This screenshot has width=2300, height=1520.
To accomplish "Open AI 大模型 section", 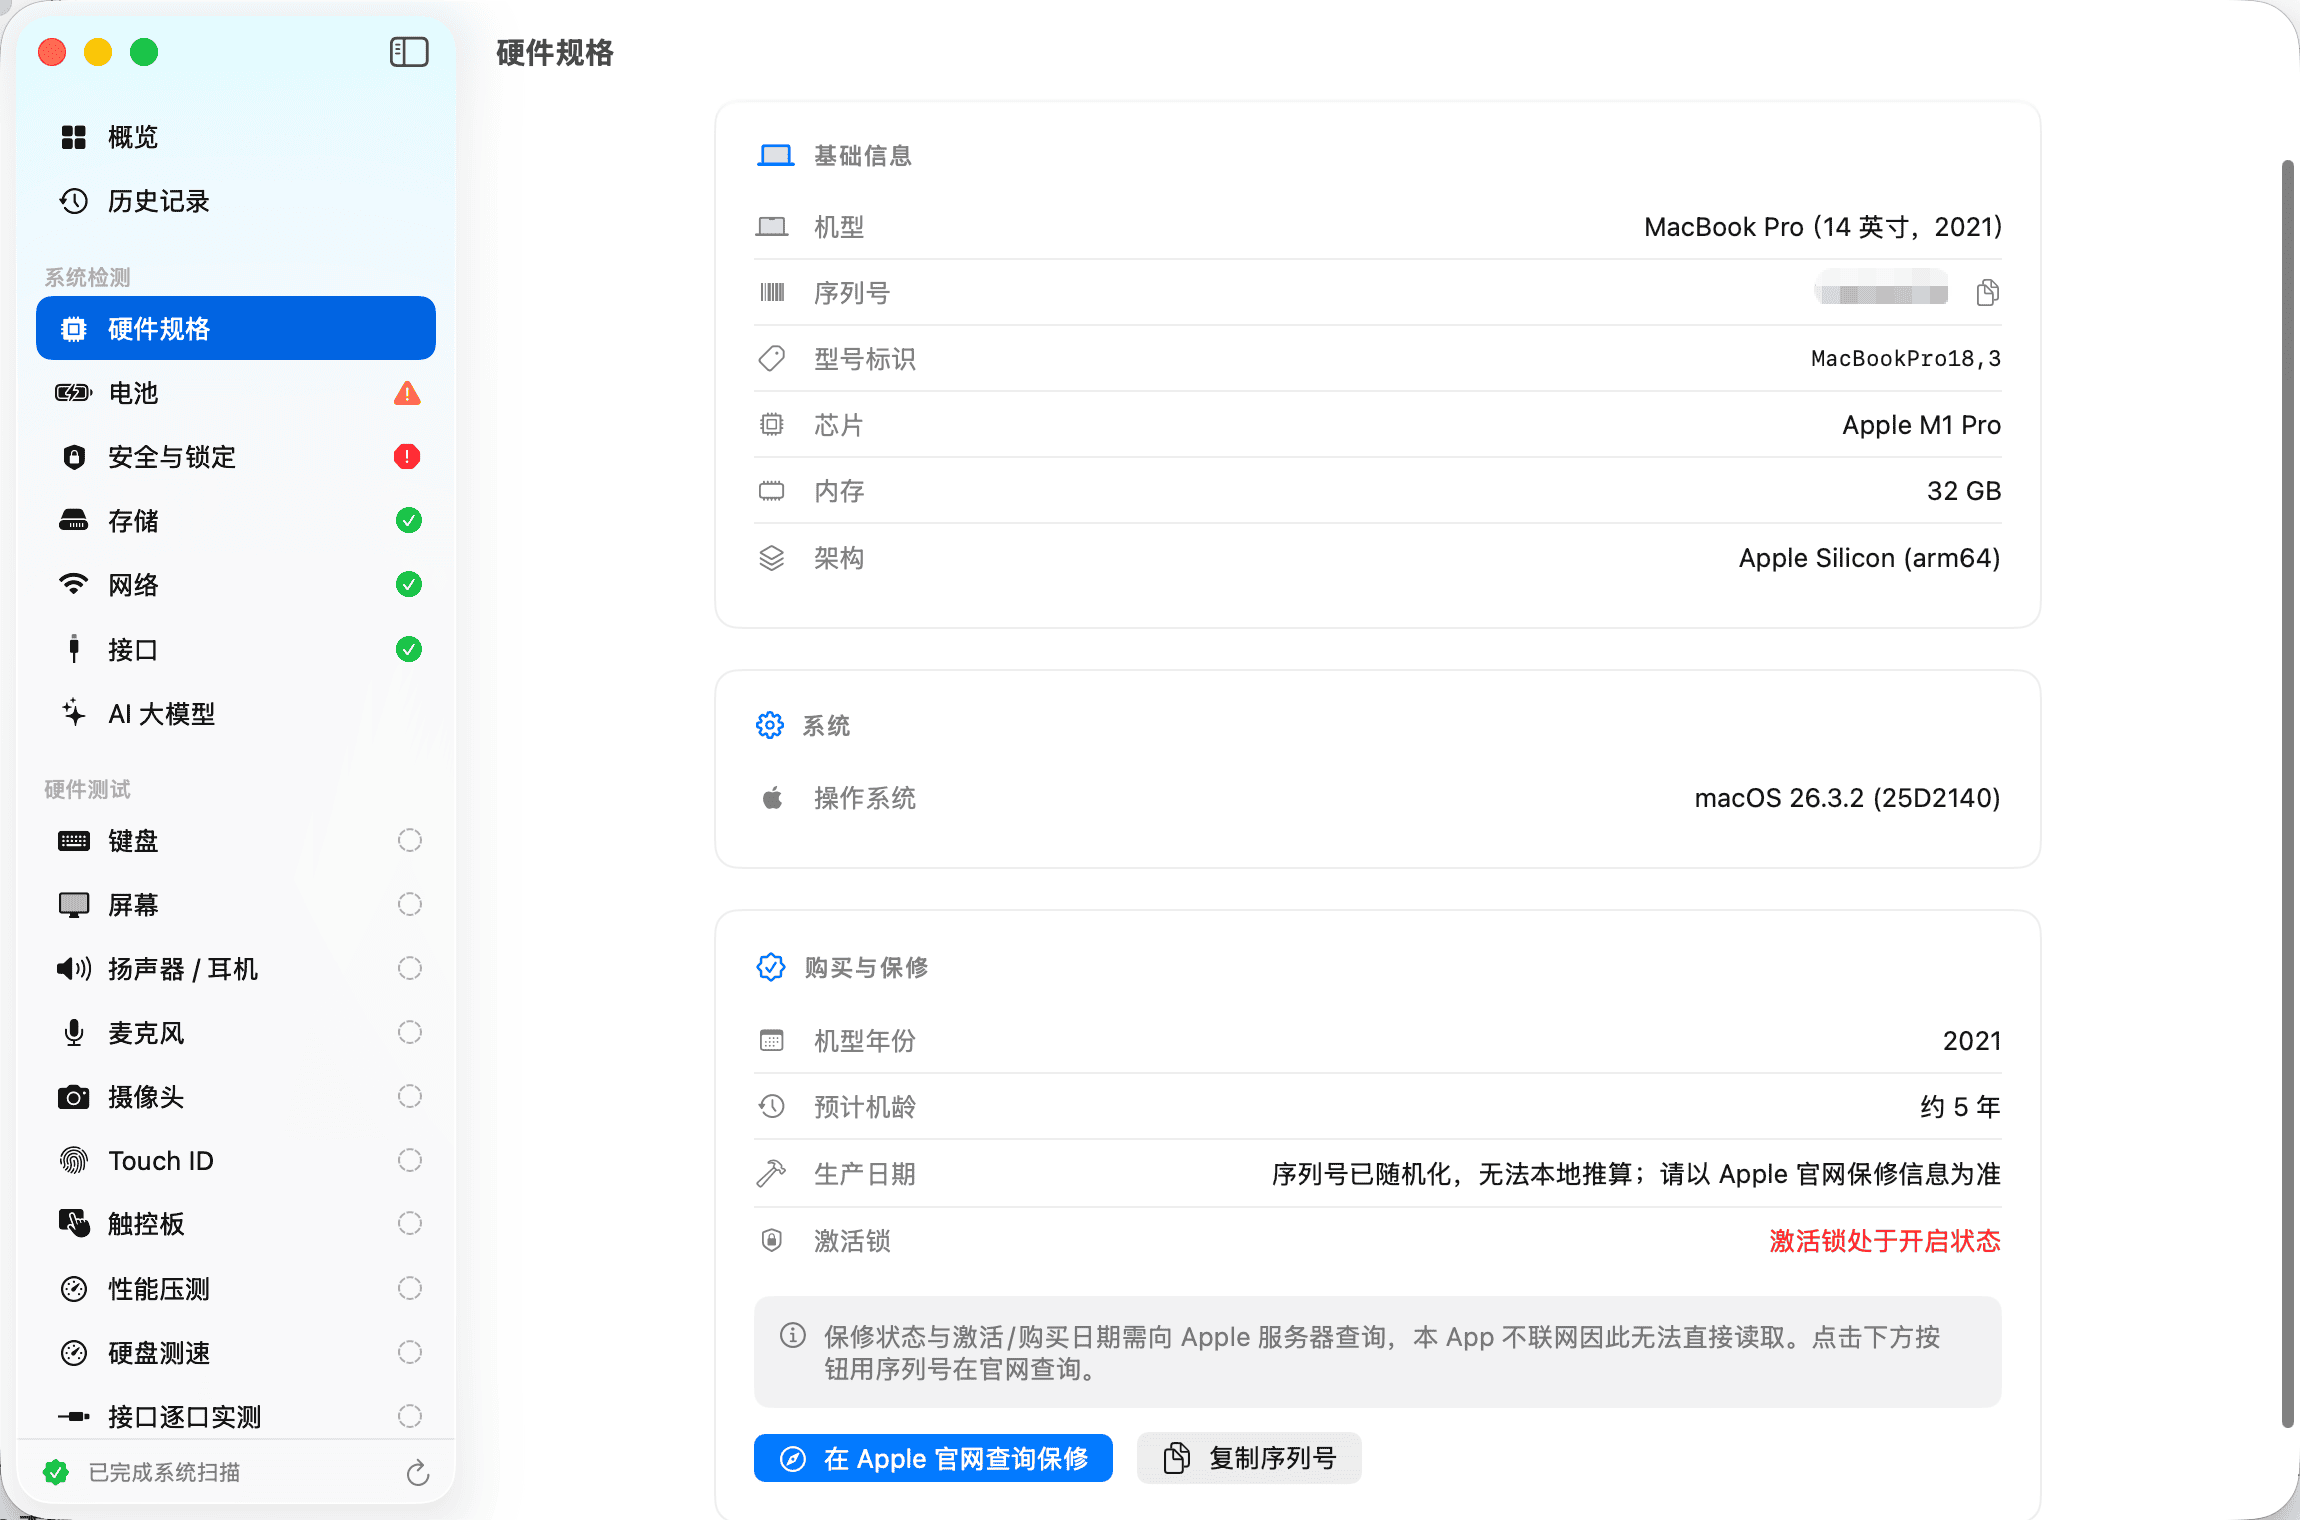I will pyautogui.click(x=236, y=714).
